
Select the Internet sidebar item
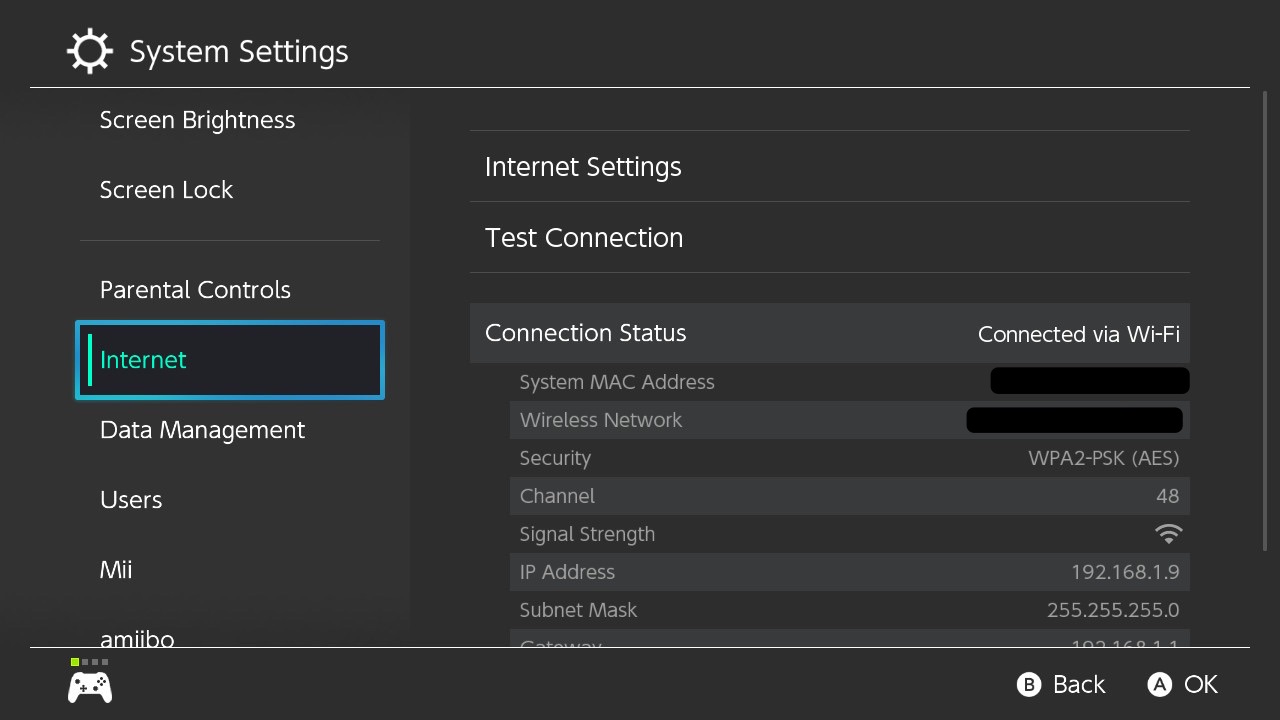(x=230, y=360)
